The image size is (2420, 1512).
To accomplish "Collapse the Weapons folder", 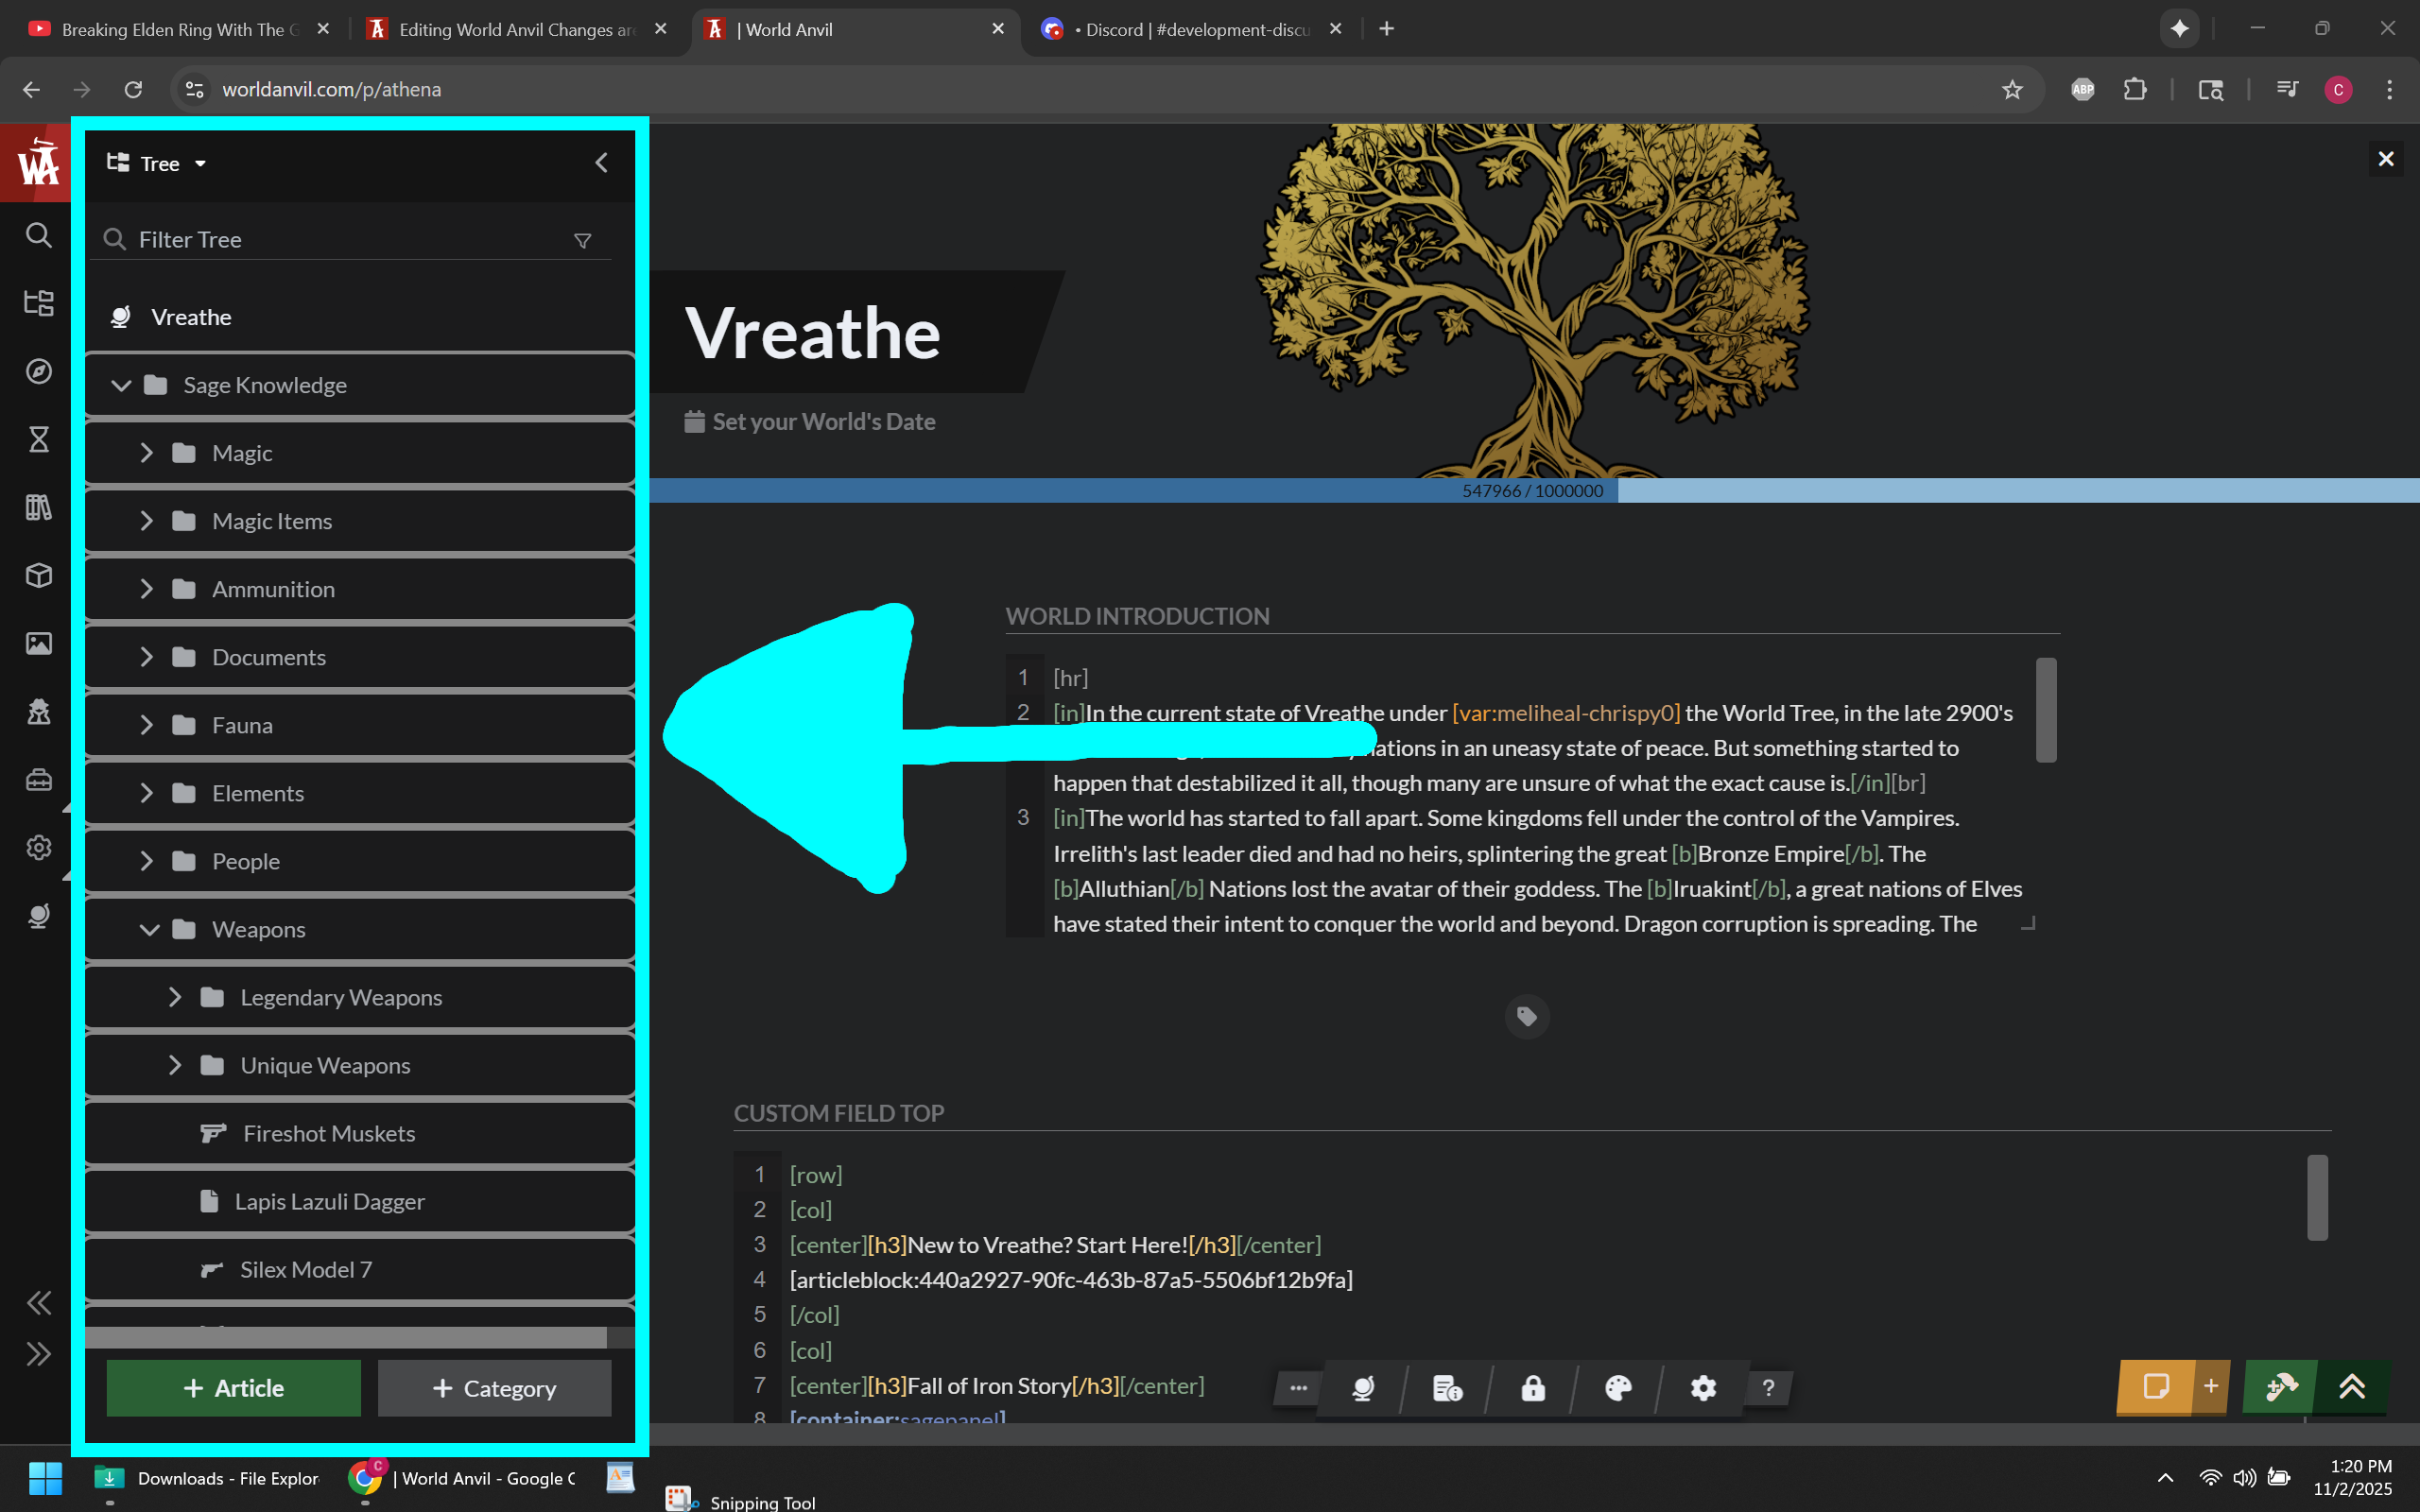I will coord(149,929).
